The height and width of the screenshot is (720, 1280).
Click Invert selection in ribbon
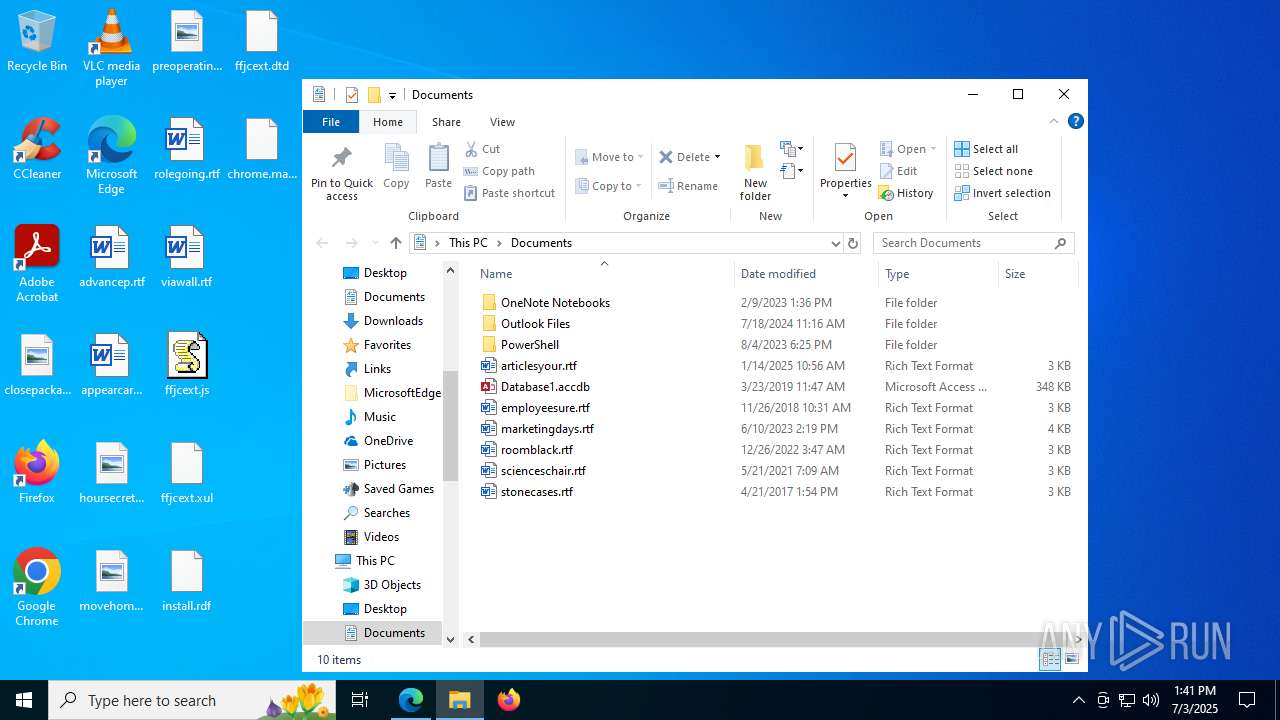1002,193
